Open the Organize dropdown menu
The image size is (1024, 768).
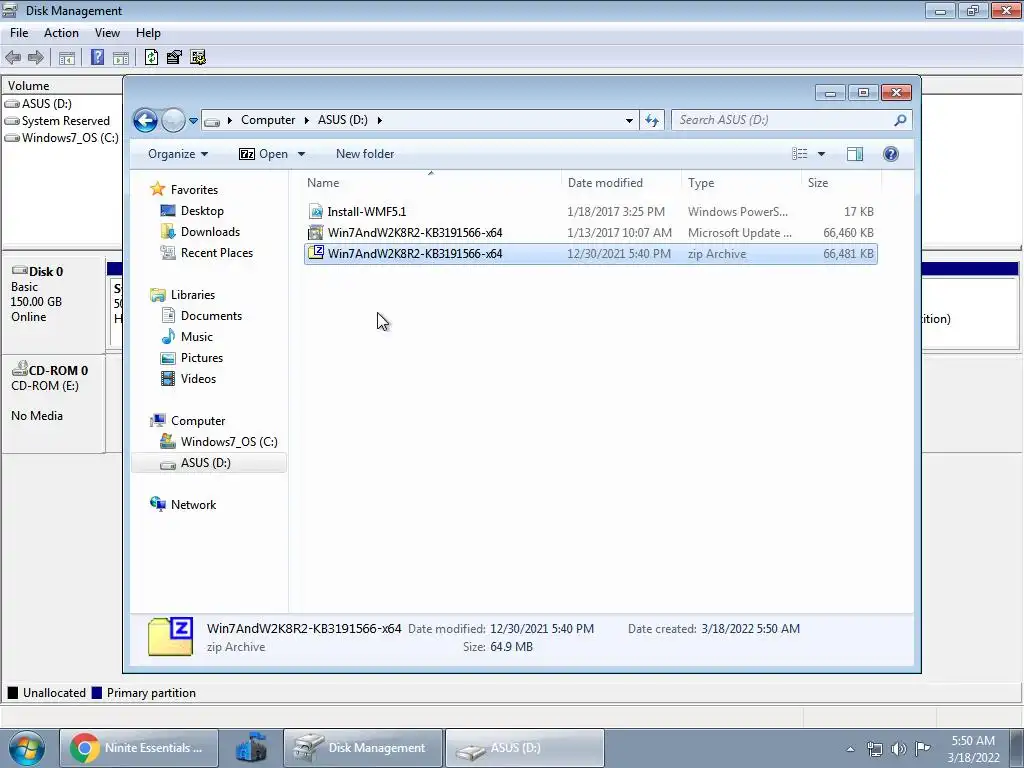[x=178, y=154]
